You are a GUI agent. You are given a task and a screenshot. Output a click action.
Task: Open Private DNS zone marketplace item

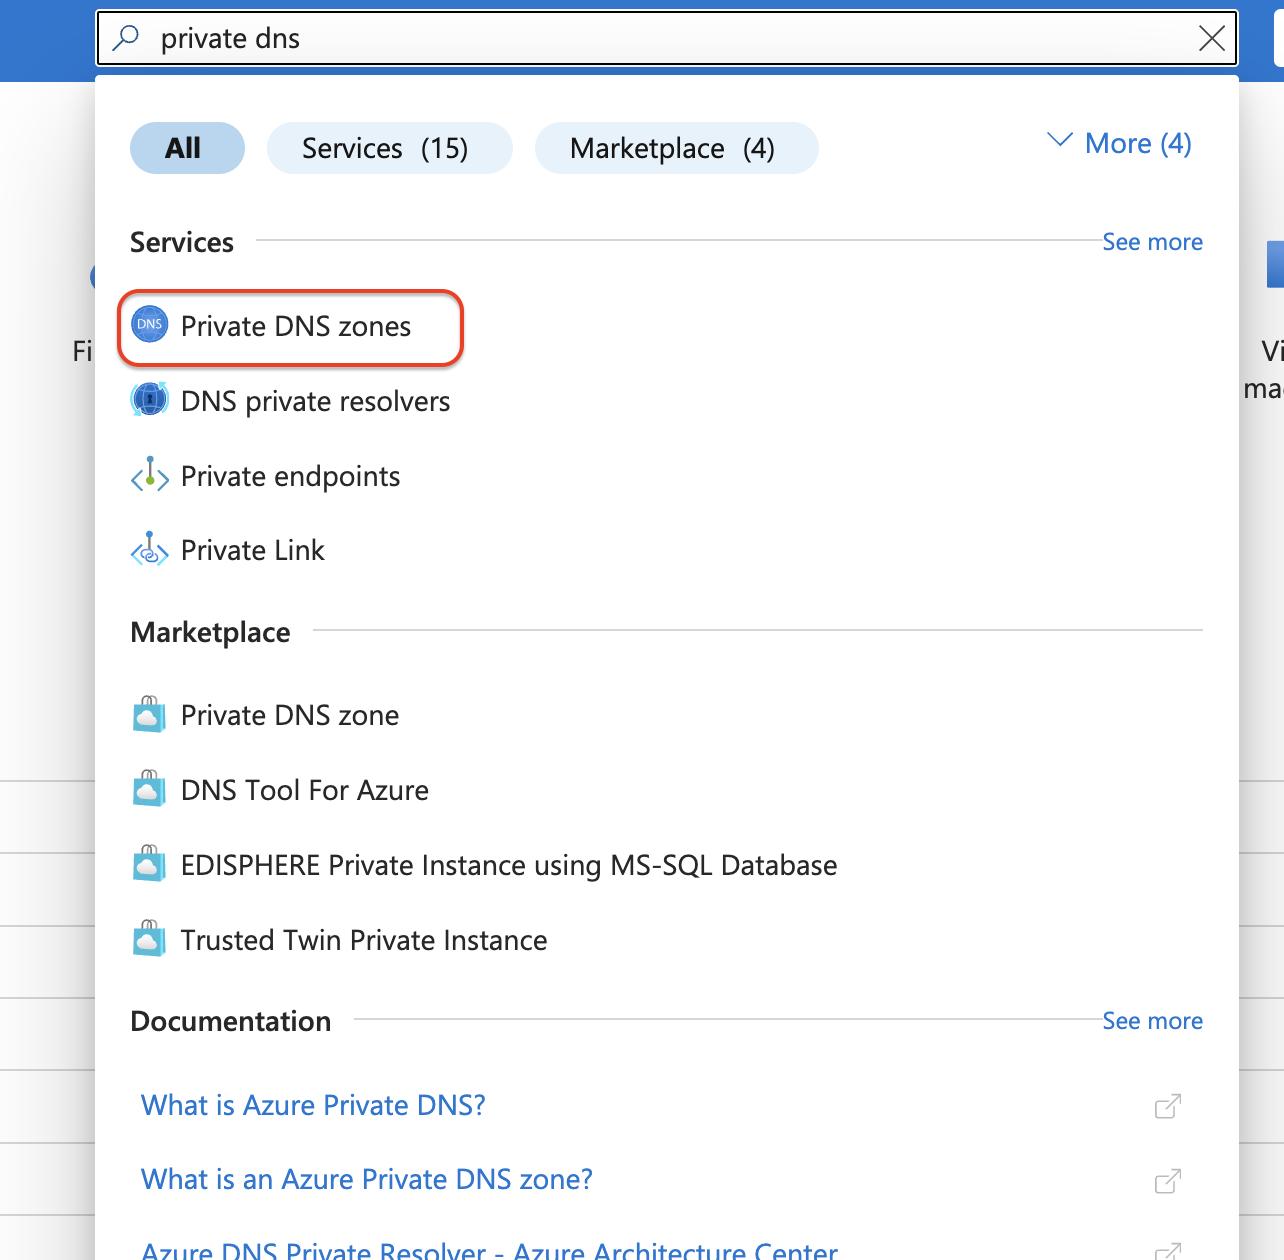[290, 715]
